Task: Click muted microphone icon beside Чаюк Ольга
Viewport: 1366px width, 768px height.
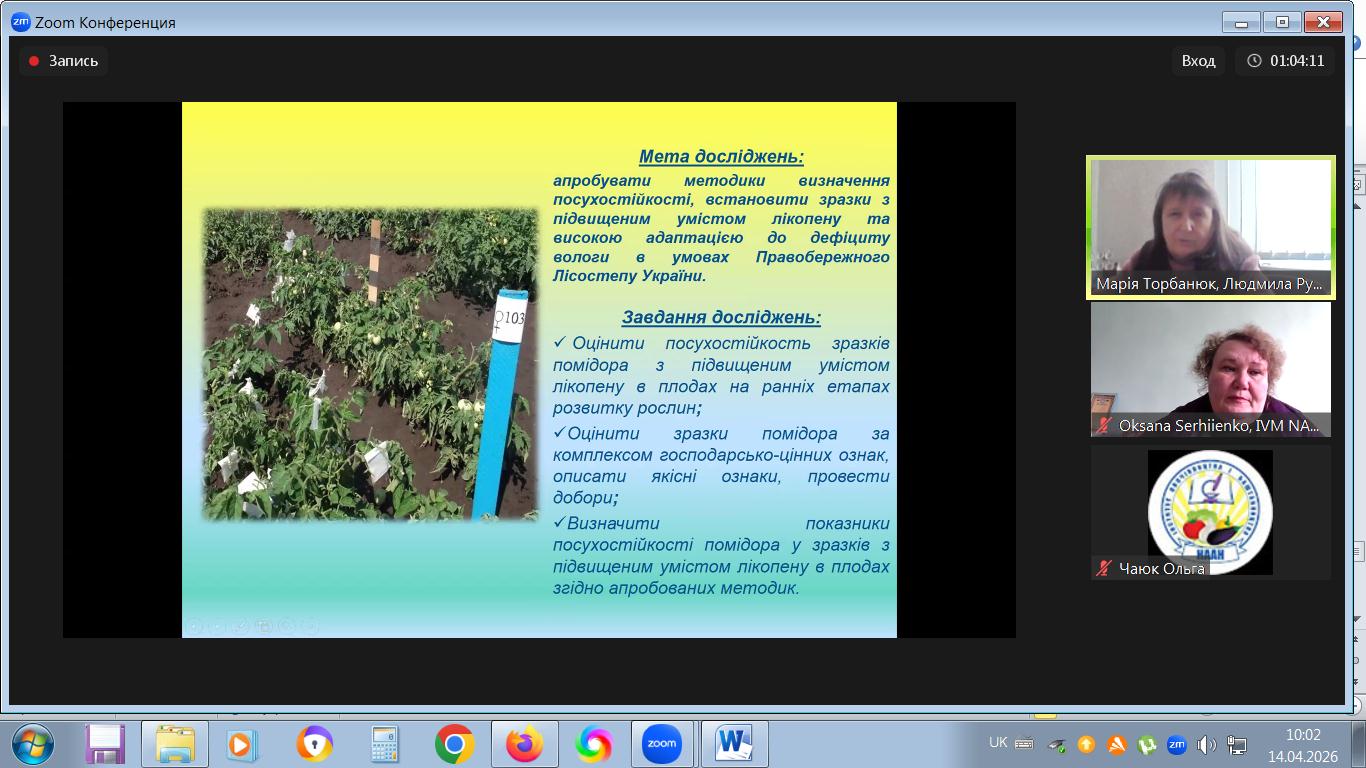Action: 1104,568
